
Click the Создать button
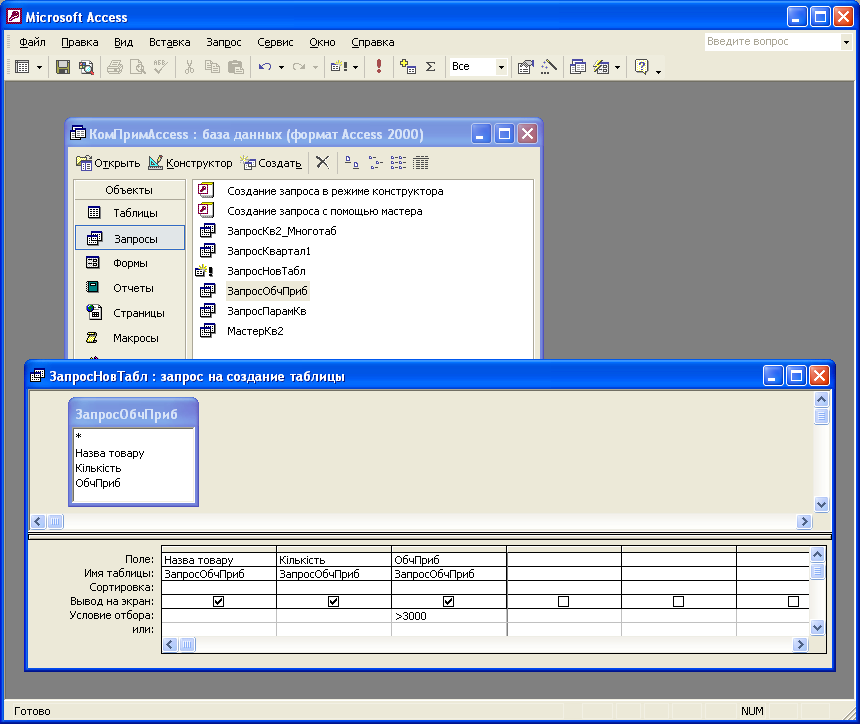[x=271, y=163]
